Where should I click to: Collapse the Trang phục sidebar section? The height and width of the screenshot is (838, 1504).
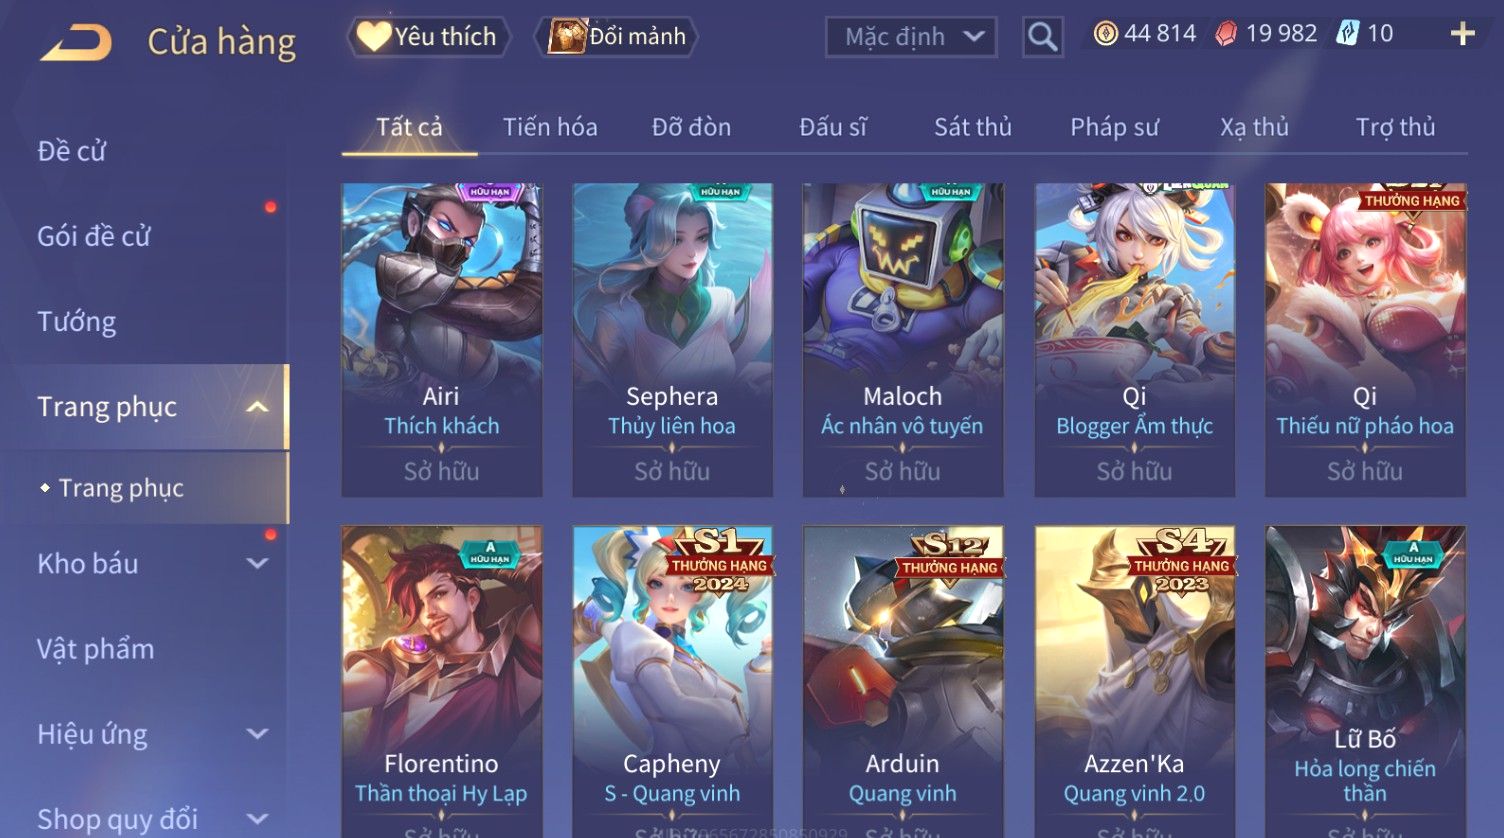tap(257, 407)
